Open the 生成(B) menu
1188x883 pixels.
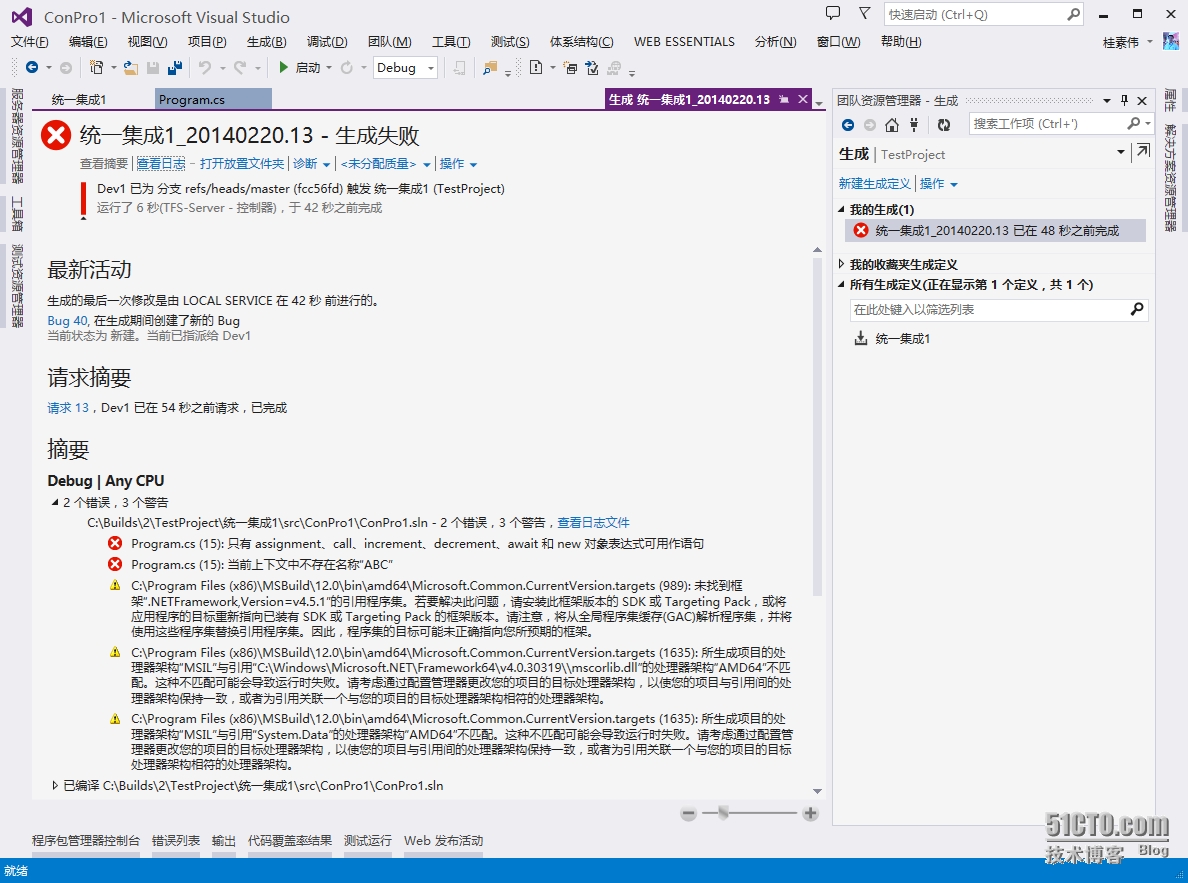coord(267,42)
